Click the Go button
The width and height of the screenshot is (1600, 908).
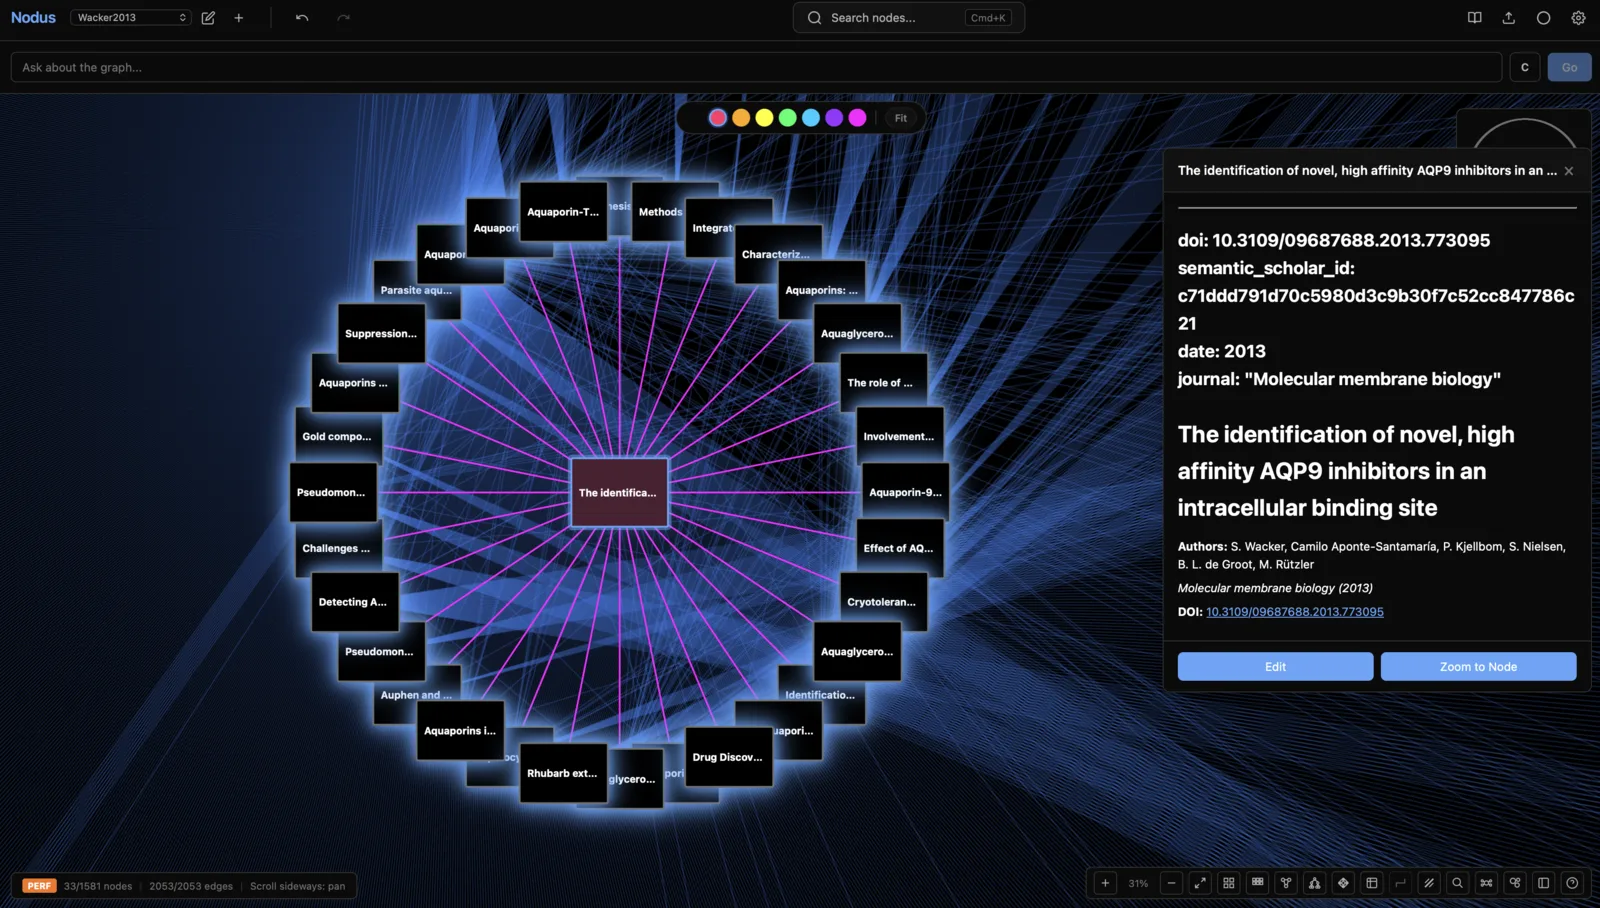[x=1569, y=67]
